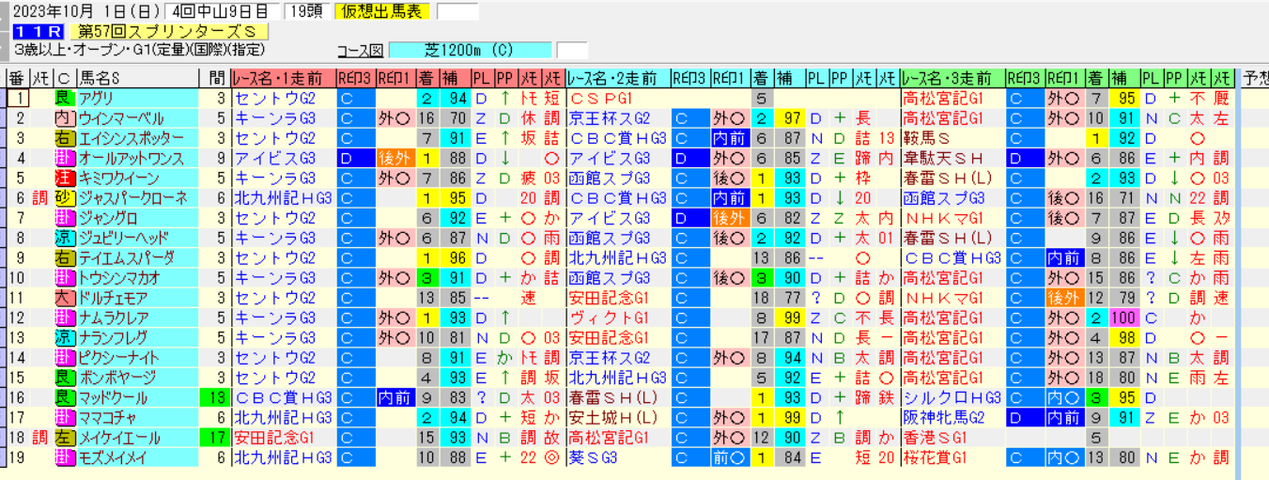This screenshot has width=1269, height=480.
Task: Select the レース名・1走前 column header
Action: click(282, 78)
